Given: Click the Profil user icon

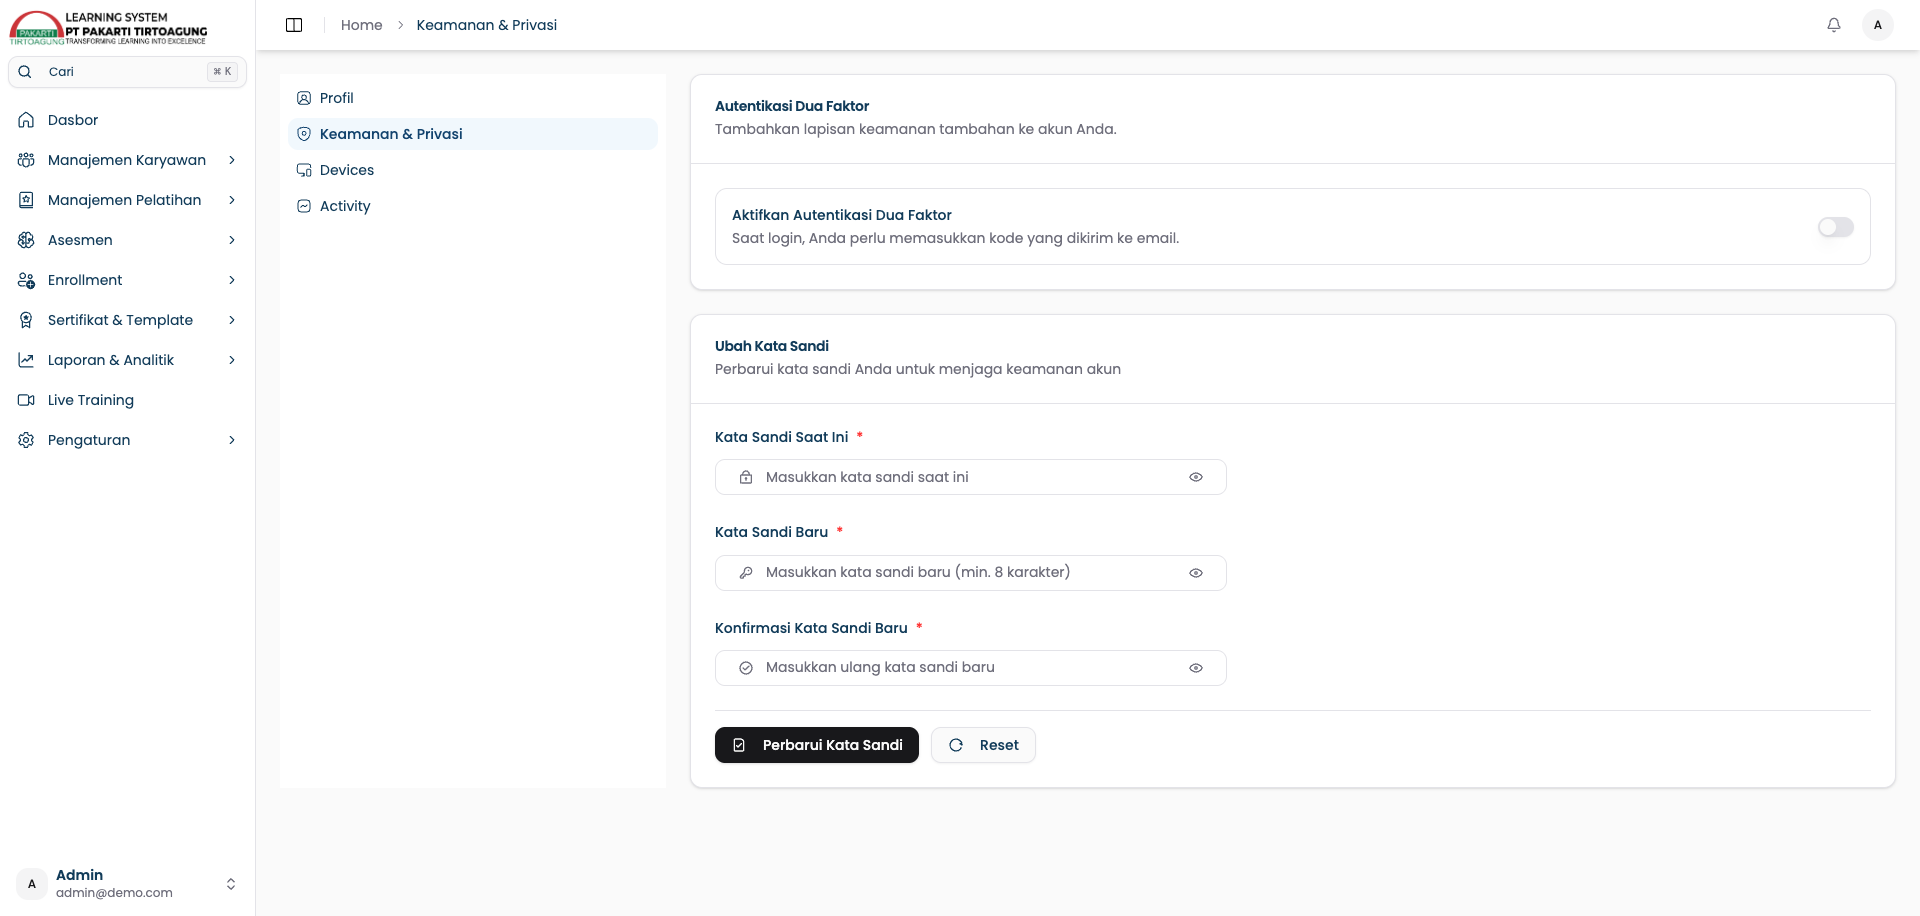Looking at the screenshot, I should tap(304, 98).
